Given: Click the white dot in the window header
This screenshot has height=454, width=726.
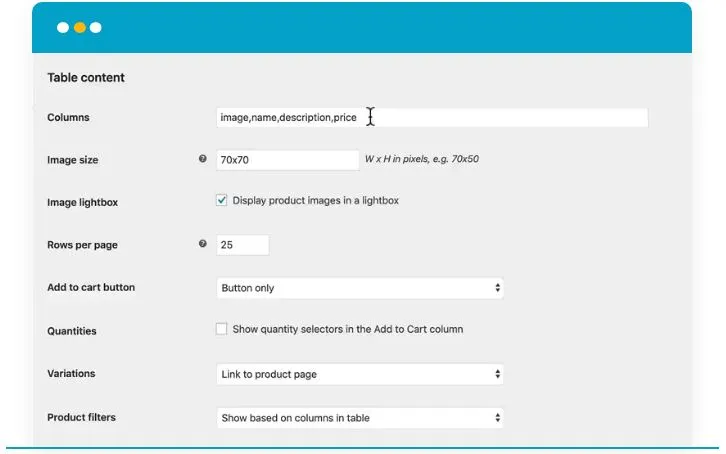Looking at the screenshot, I should (62, 28).
